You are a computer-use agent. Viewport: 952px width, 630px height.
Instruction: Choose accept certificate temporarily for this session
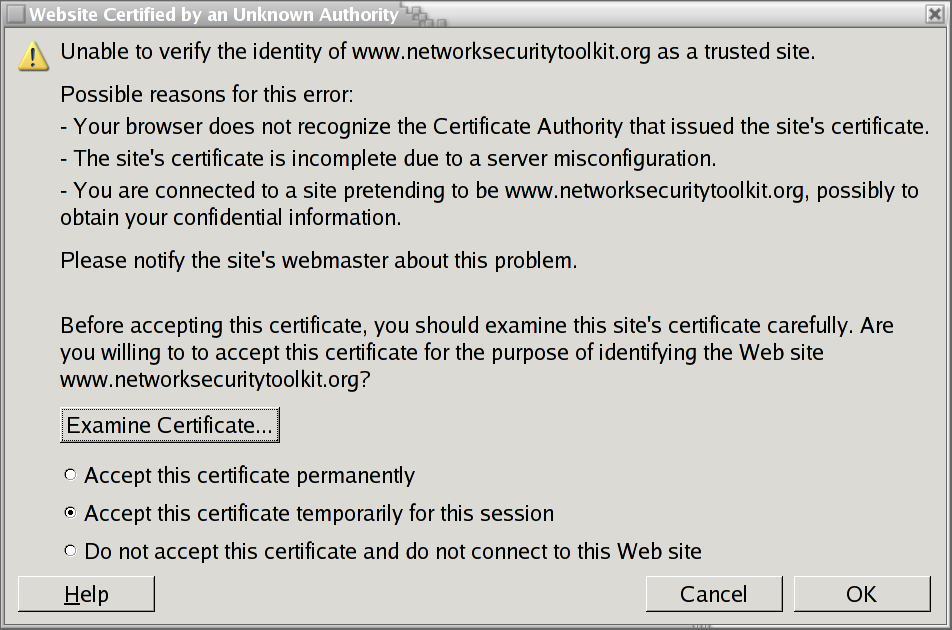(x=70, y=512)
